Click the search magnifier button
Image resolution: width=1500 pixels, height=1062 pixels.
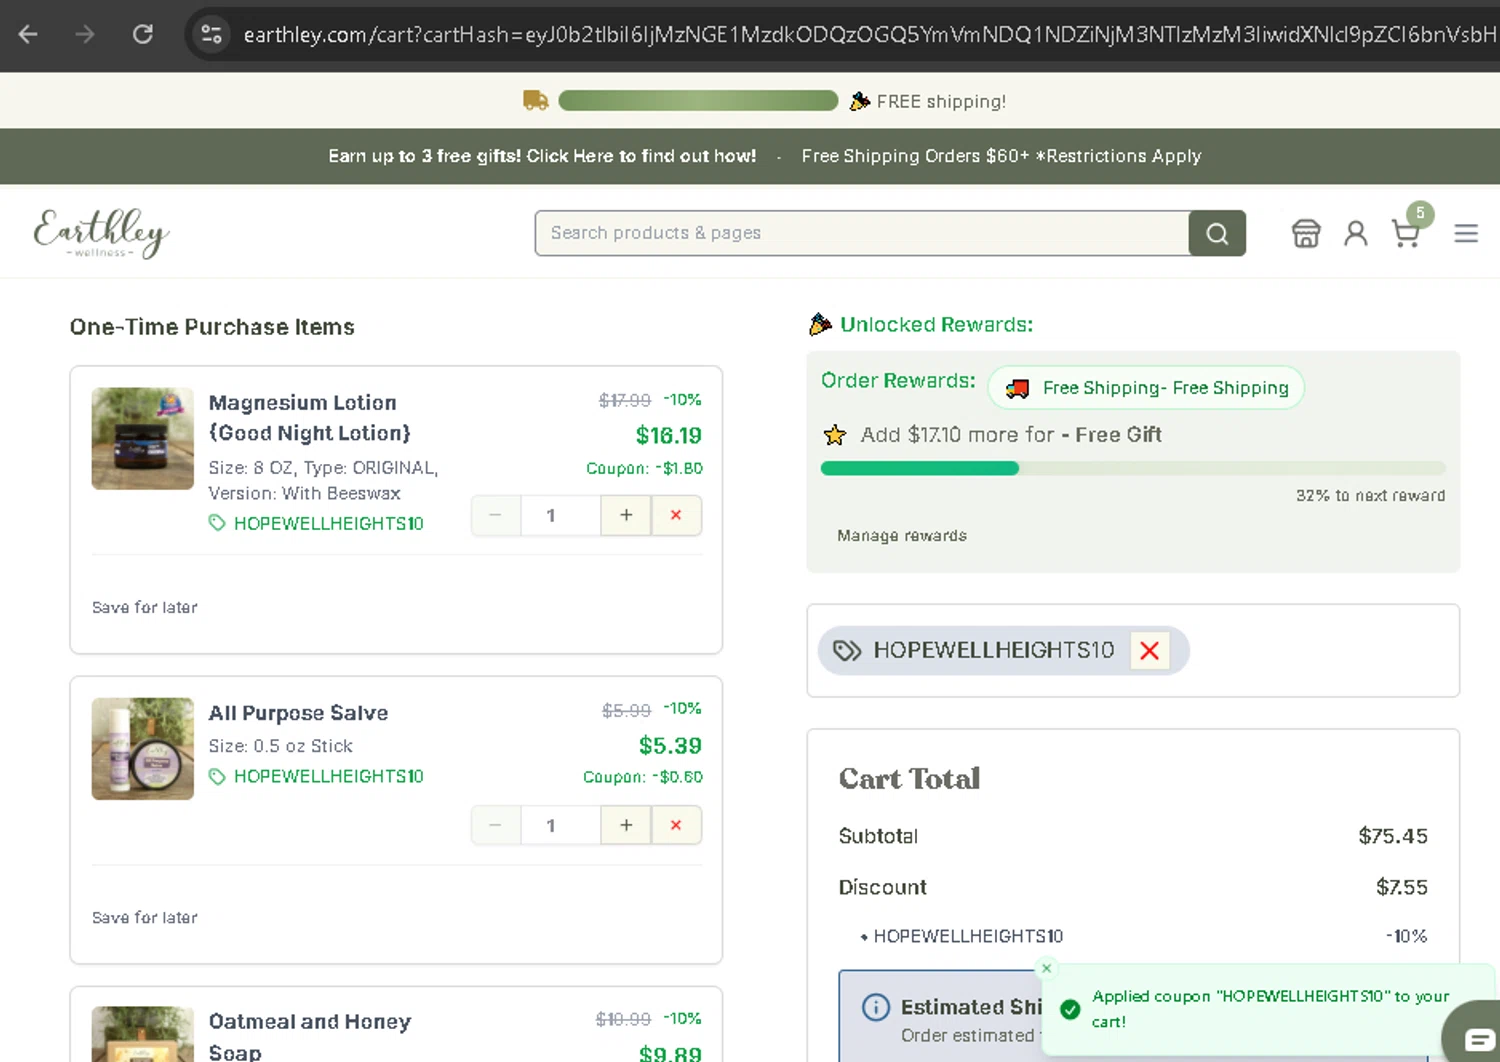[1217, 233]
